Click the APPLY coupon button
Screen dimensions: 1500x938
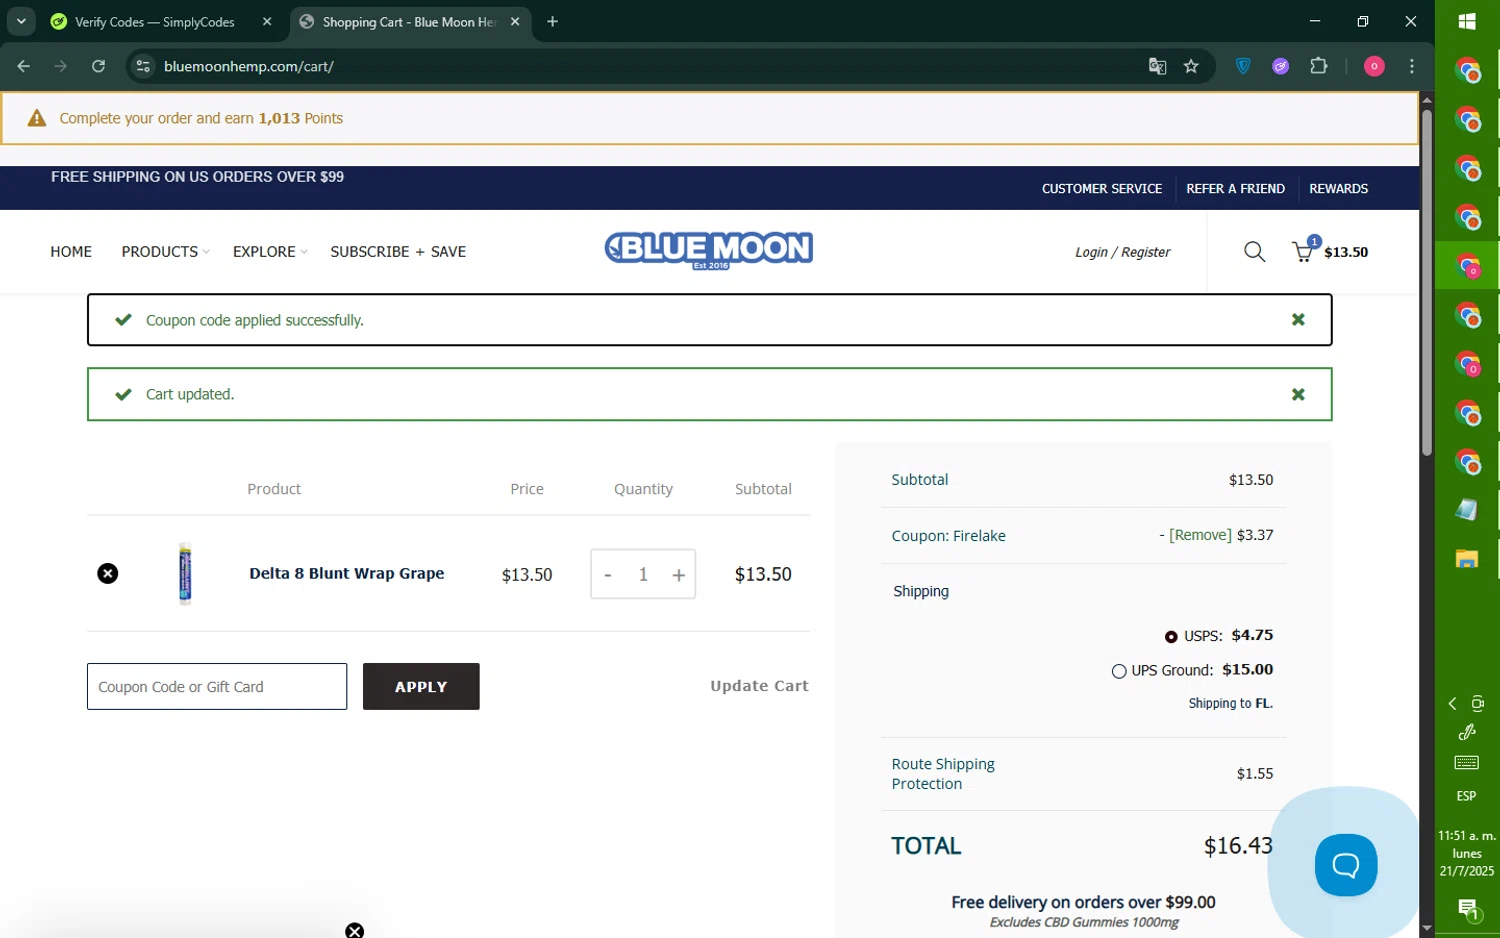(421, 687)
